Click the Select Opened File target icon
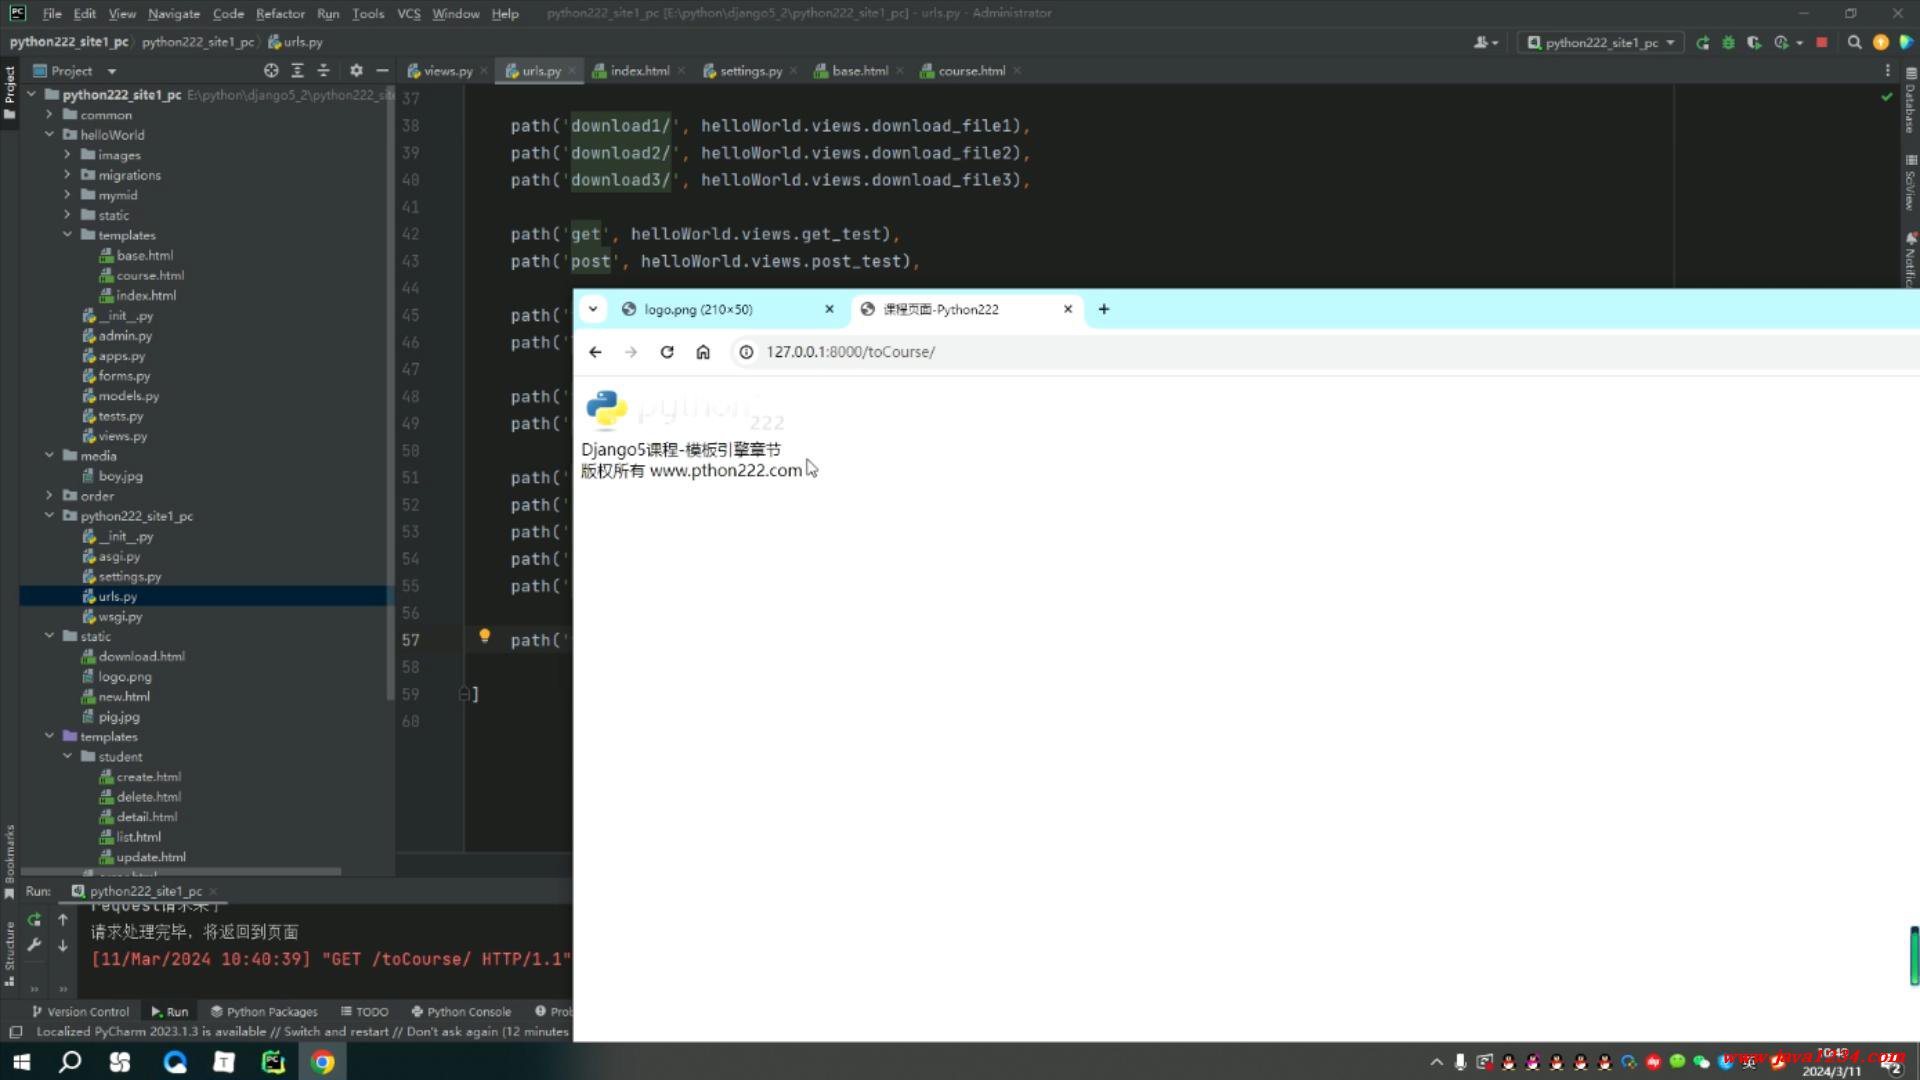Screen dimensions: 1920x1080 coord(271,71)
